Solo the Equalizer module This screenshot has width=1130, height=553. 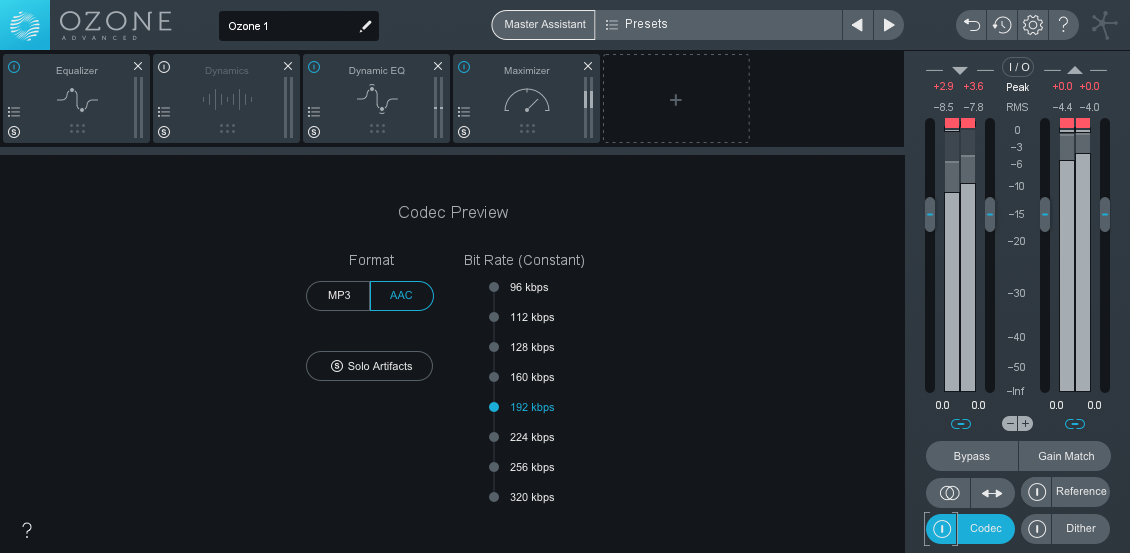(14, 132)
